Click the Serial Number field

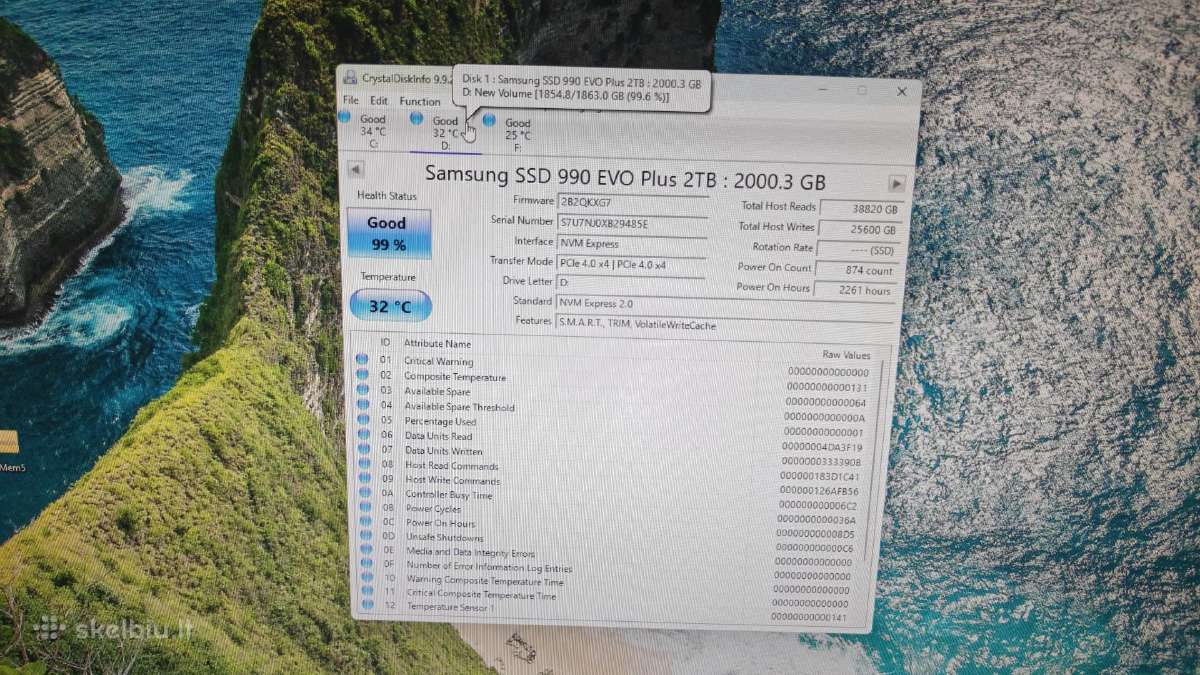631,223
